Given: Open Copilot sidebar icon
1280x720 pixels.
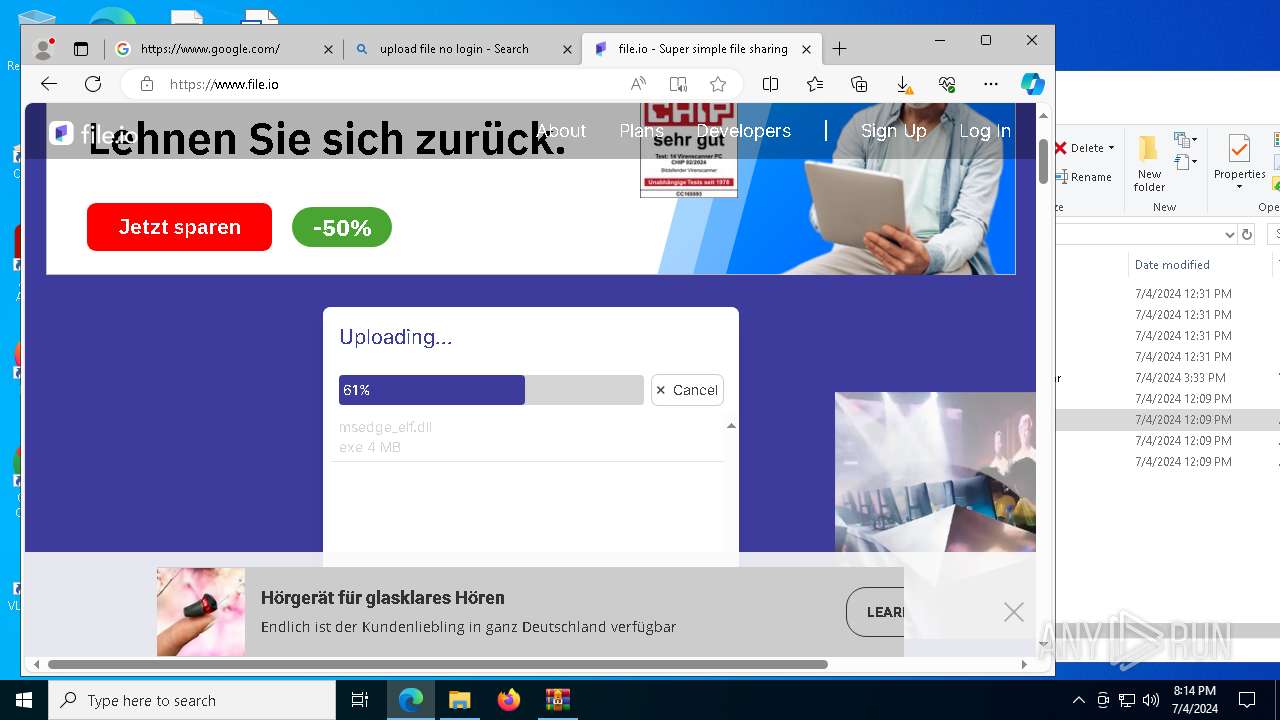Looking at the screenshot, I should (1033, 84).
